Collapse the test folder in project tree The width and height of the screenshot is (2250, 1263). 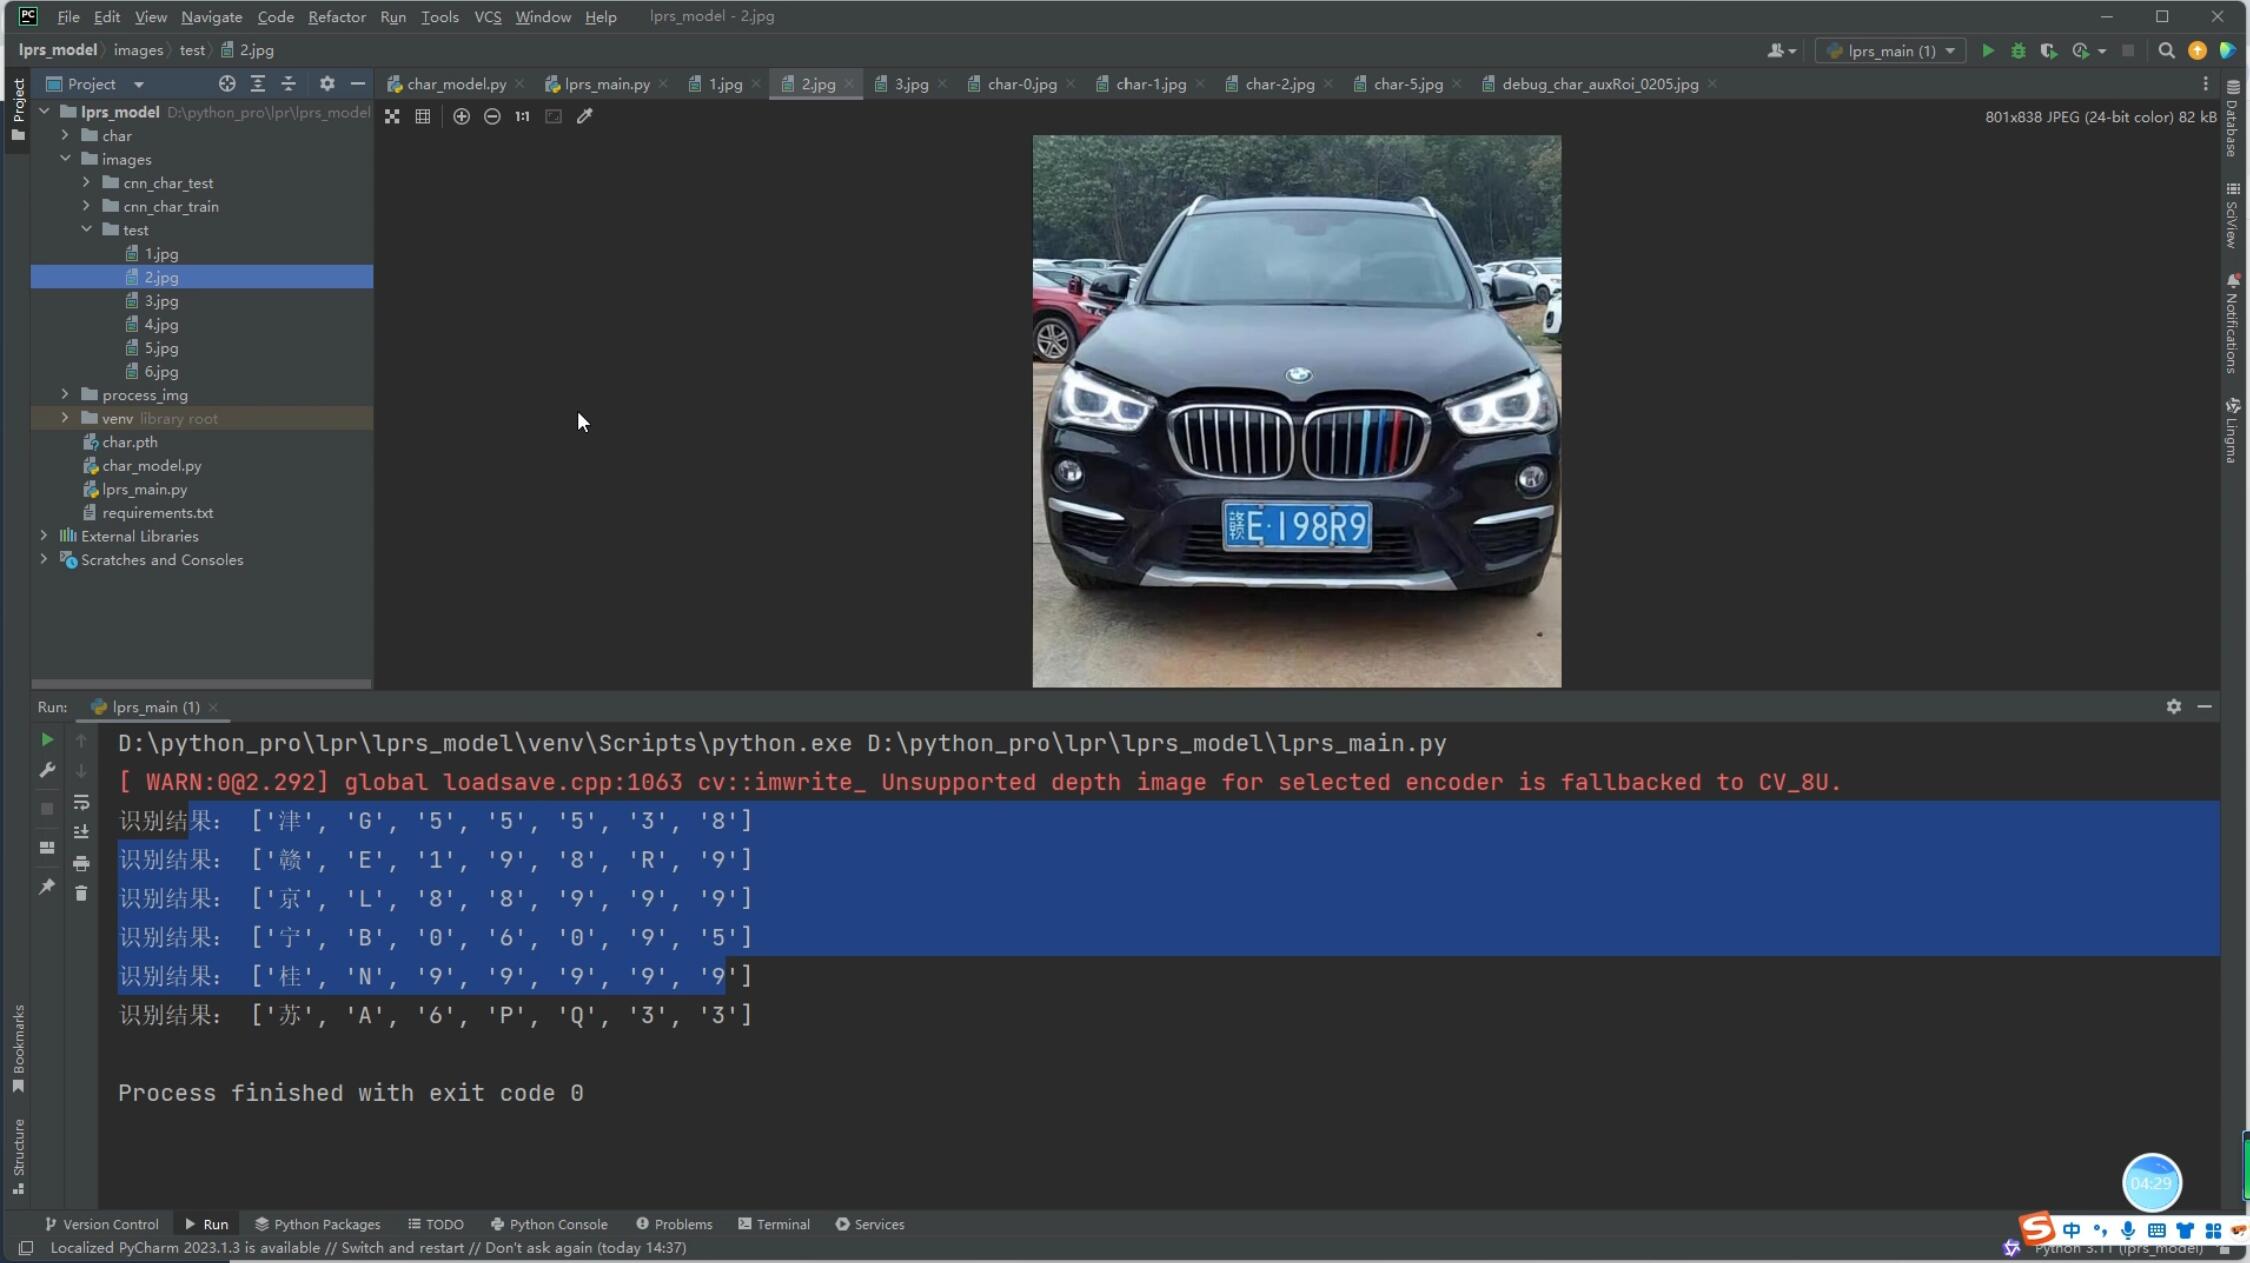tap(87, 230)
